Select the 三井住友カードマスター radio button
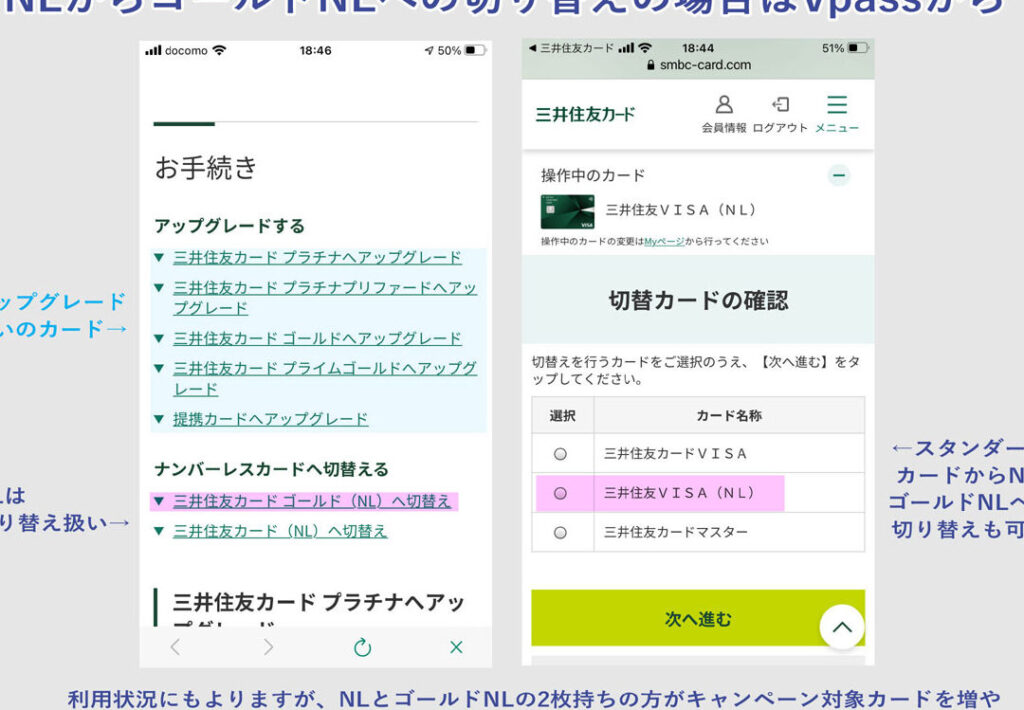The height and width of the screenshot is (710, 1024). point(560,532)
